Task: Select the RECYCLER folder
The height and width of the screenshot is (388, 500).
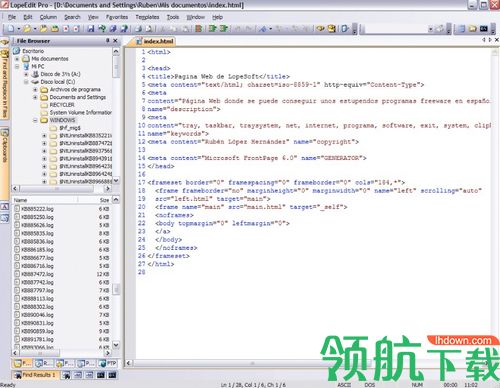Action: (62, 105)
